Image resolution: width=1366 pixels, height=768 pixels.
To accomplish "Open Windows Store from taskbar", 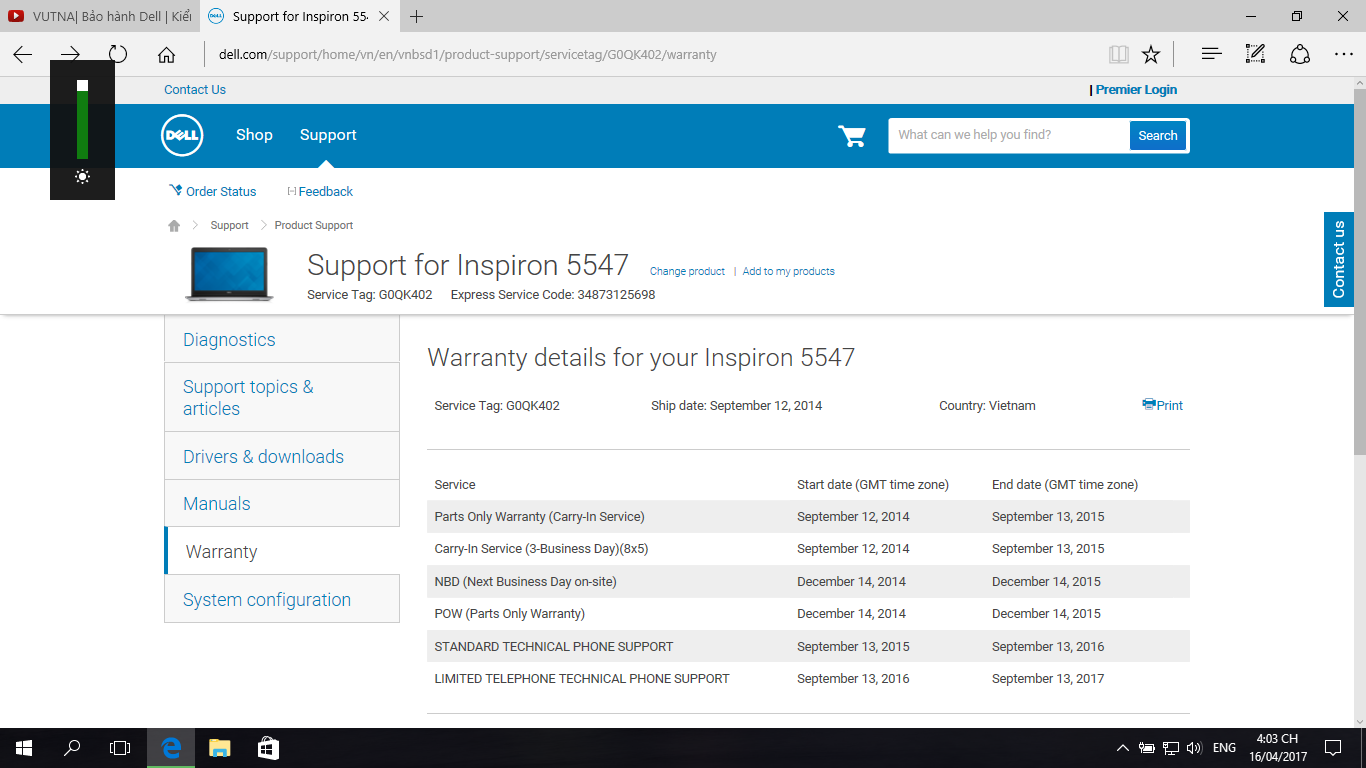I will 267,748.
